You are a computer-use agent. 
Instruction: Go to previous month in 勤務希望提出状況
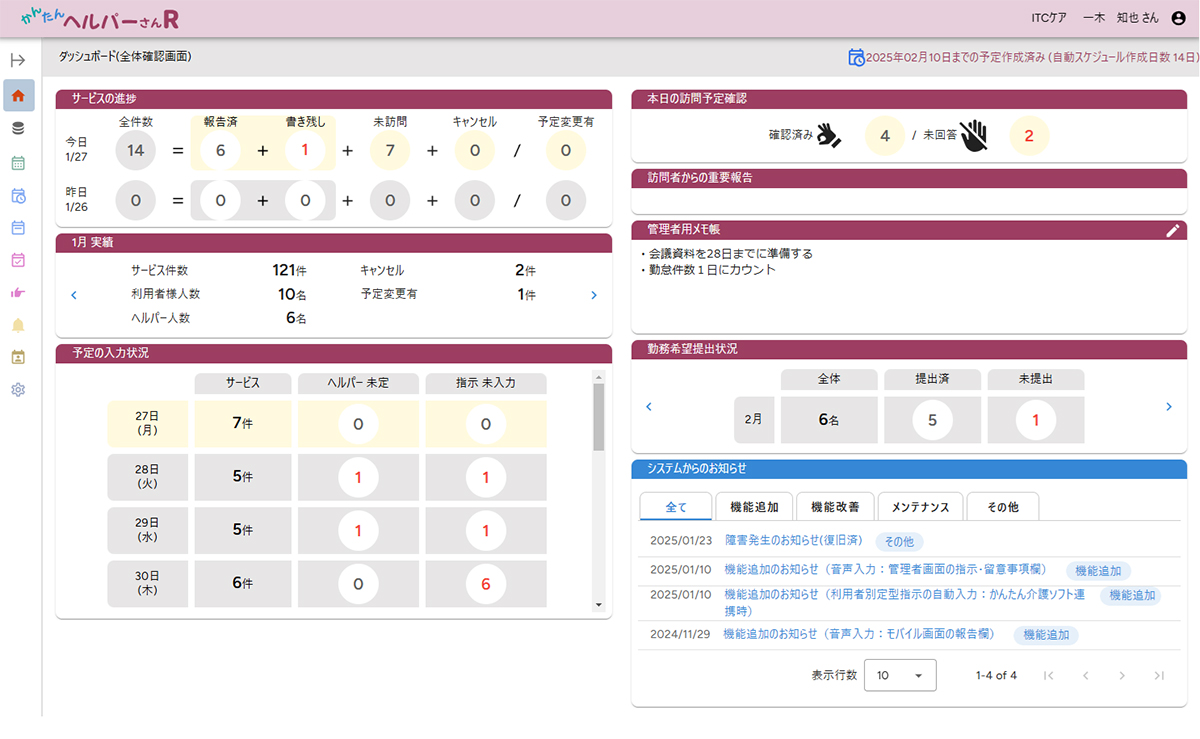(649, 406)
